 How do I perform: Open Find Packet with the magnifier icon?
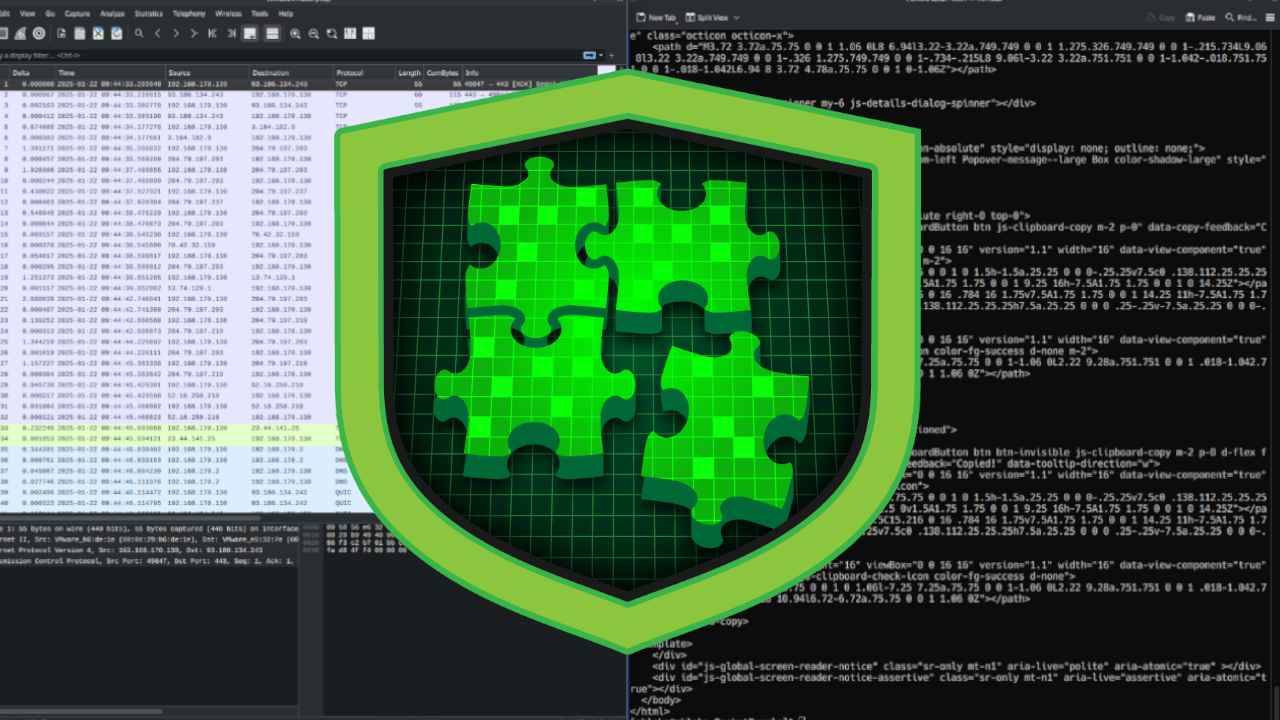click(x=139, y=33)
